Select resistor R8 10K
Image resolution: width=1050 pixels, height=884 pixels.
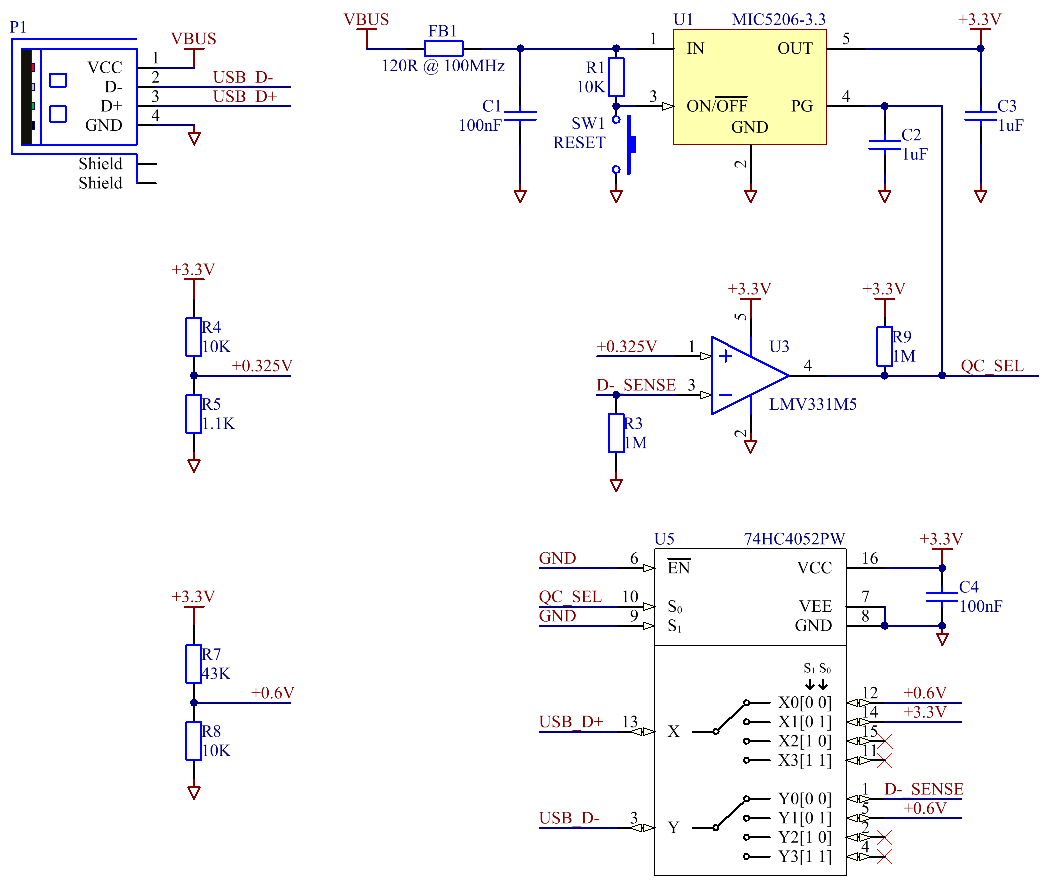[x=194, y=741]
